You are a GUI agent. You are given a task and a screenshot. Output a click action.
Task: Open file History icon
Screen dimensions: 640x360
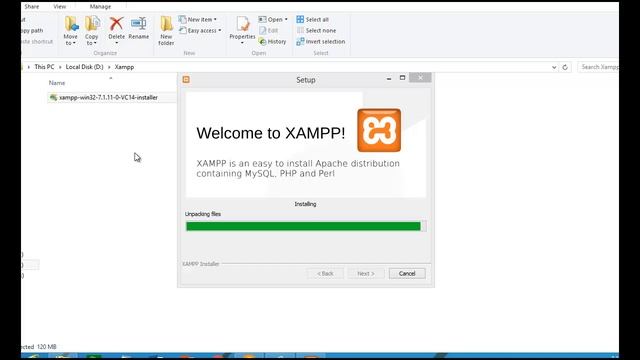pyautogui.click(x=262, y=42)
